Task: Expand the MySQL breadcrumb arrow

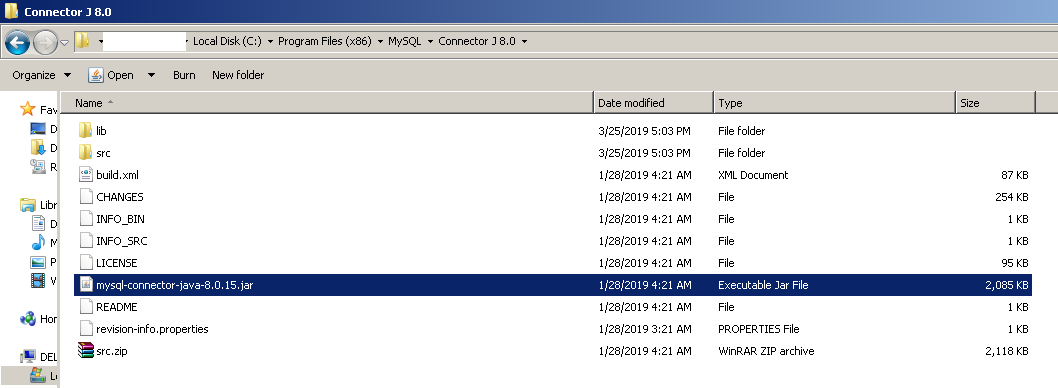Action: point(430,42)
